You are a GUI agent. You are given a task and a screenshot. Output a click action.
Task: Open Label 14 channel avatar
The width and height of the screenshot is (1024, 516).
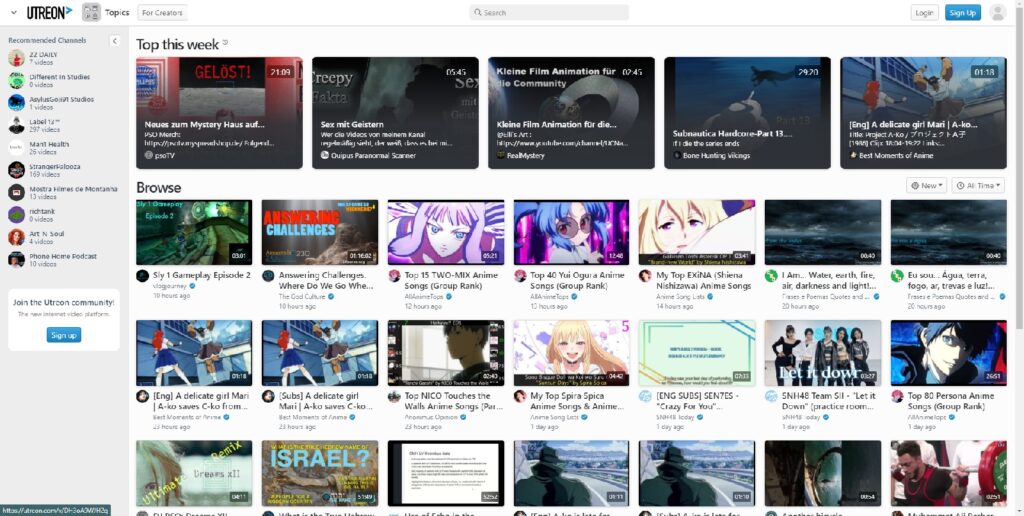click(16, 125)
